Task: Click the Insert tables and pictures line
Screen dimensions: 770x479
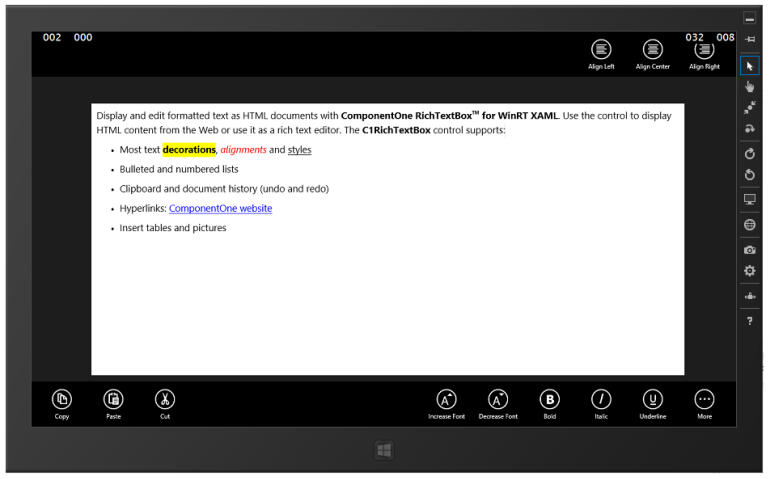Action: coord(173,228)
